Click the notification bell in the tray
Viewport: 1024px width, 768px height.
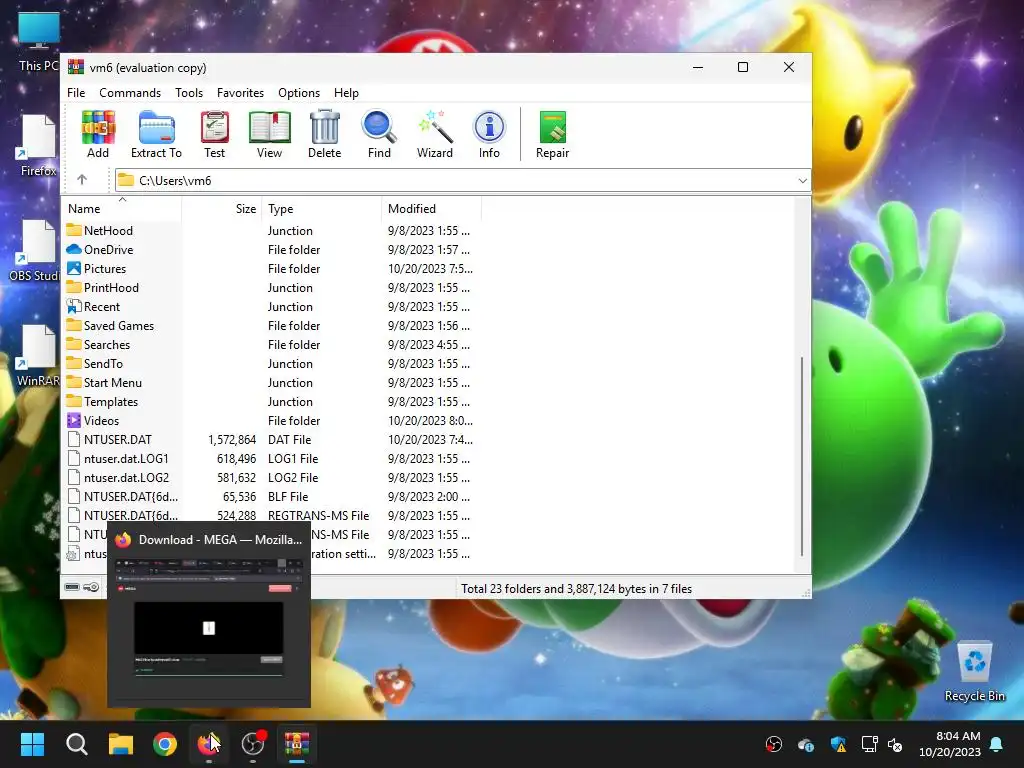[x=997, y=744]
